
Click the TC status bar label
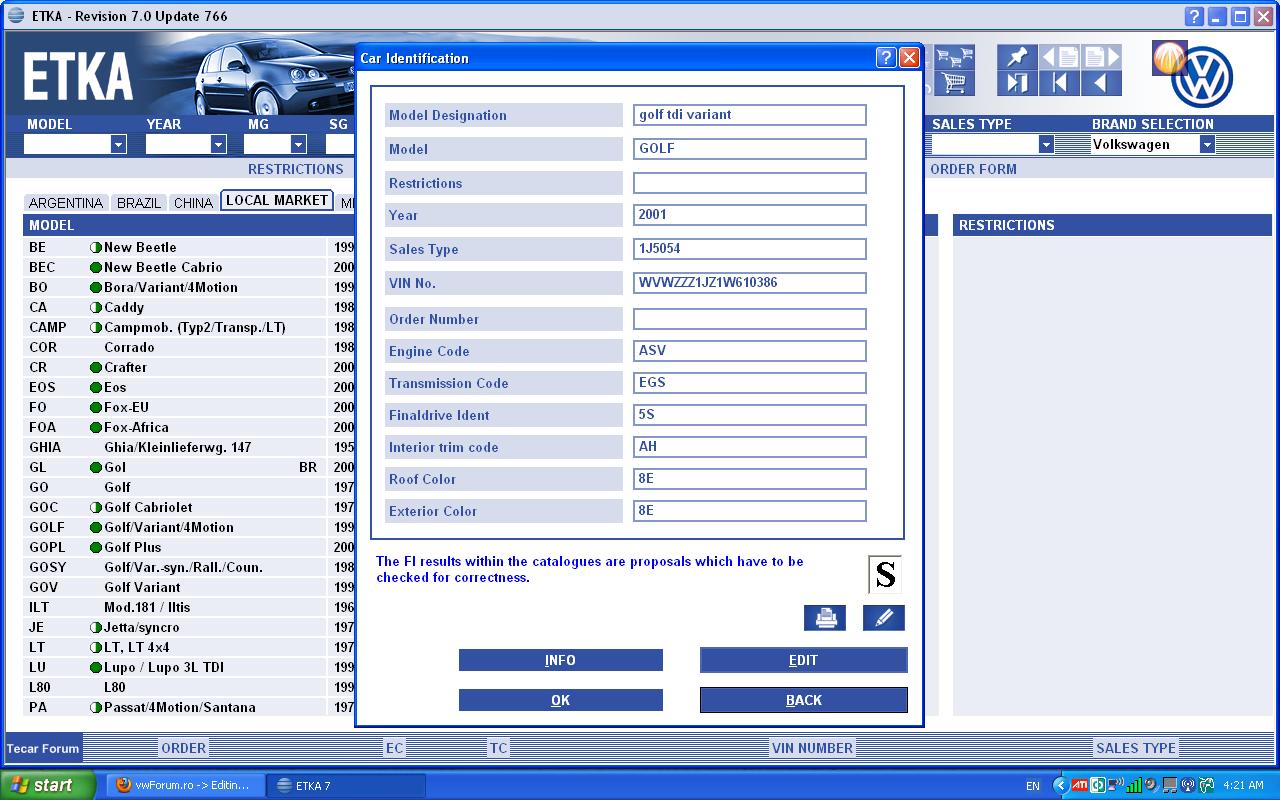(x=498, y=748)
